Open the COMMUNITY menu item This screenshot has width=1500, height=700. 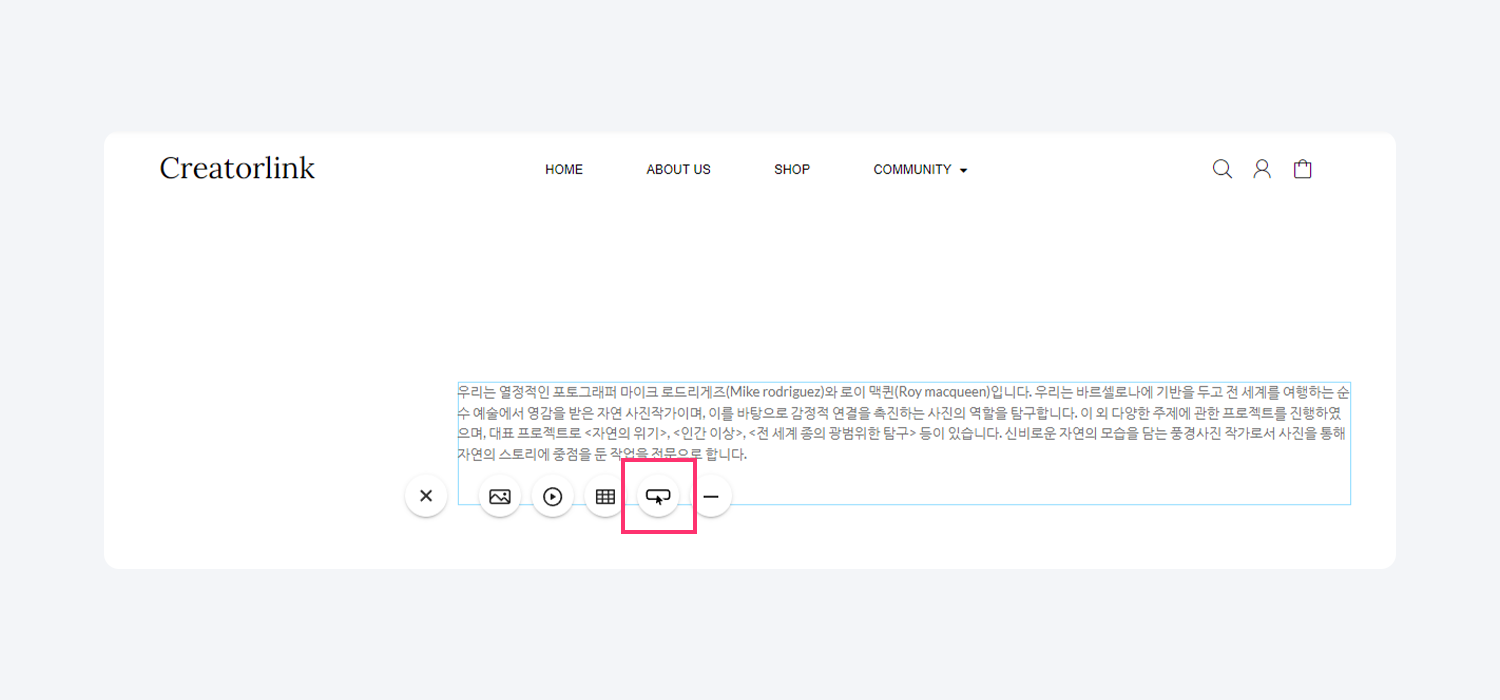[x=912, y=170]
